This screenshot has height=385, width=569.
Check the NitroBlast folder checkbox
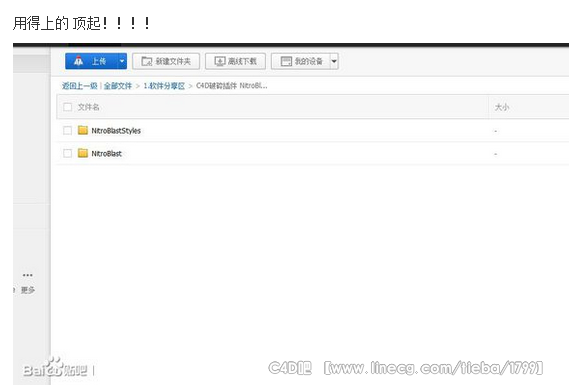(x=67, y=153)
